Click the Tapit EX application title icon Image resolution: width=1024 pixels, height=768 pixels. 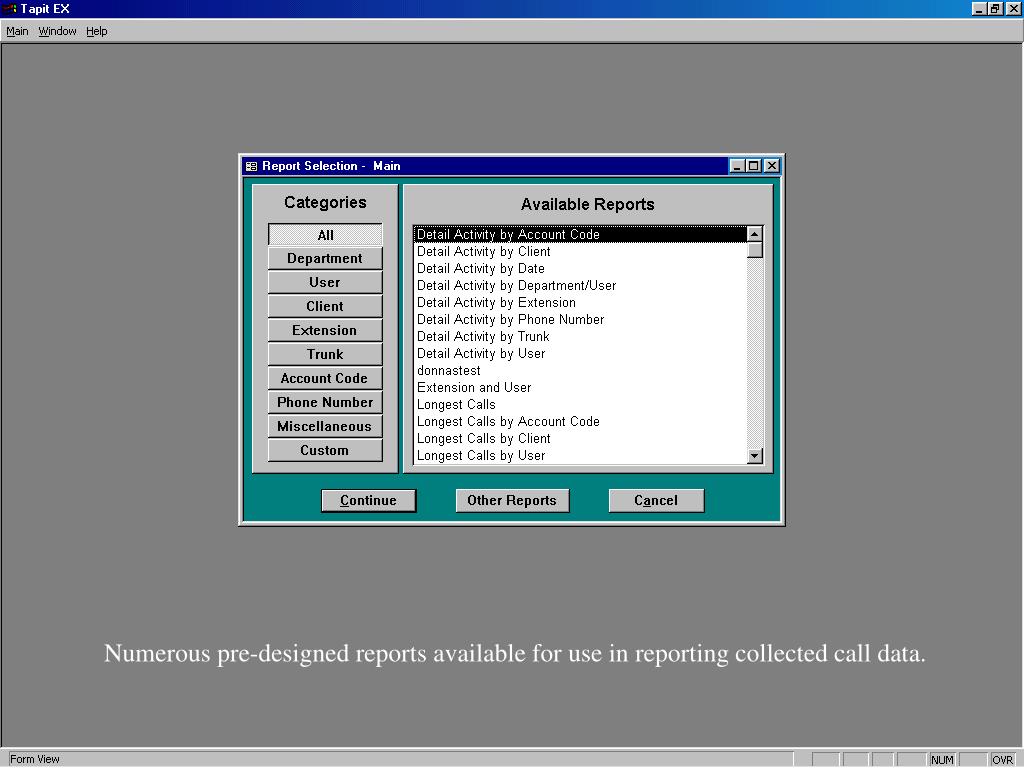[x=9, y=8]
